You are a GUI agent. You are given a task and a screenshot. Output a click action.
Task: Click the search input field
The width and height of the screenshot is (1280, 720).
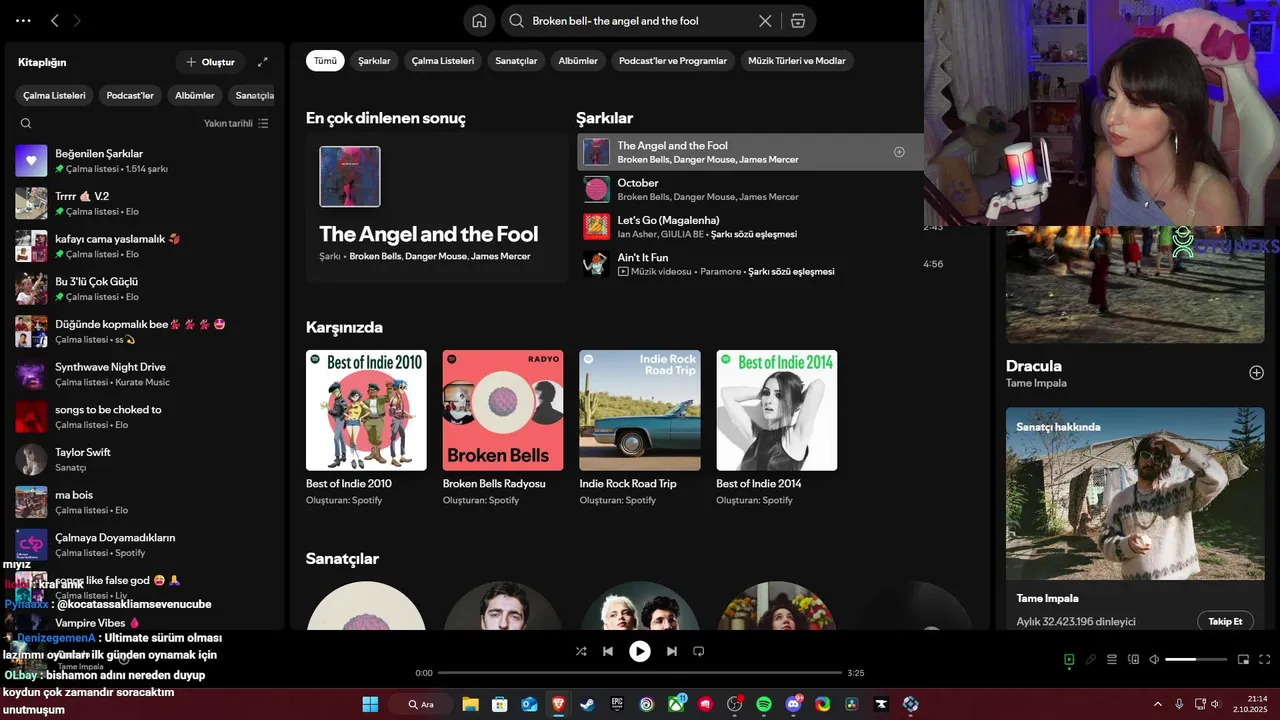(640, 21)
